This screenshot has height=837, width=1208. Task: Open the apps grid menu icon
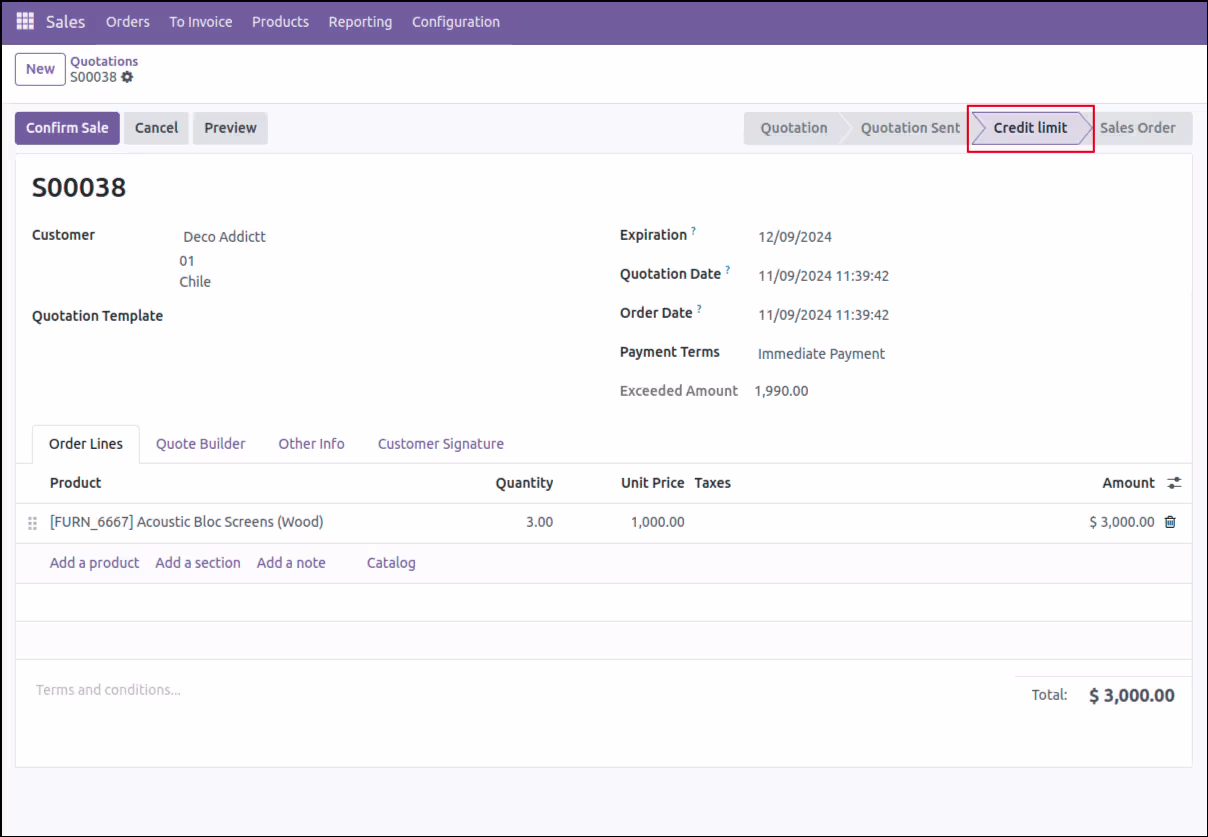(25, 21)
